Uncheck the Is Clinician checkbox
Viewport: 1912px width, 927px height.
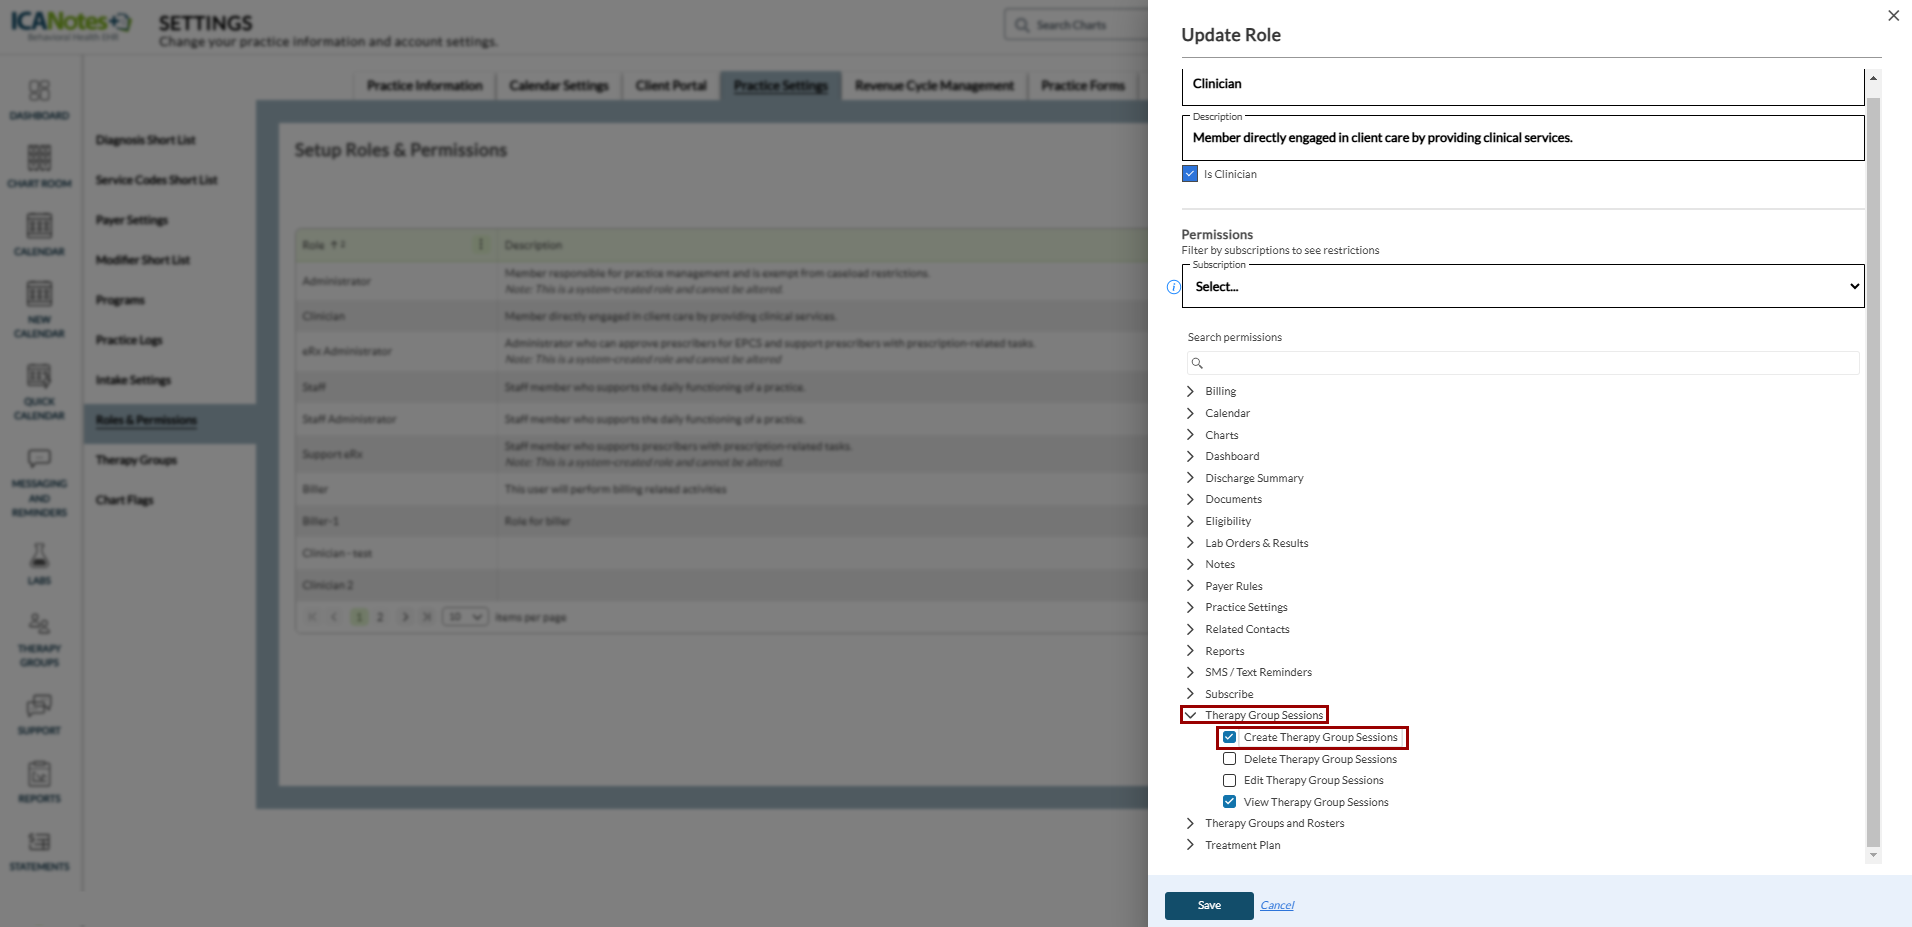click(1190, 174)
